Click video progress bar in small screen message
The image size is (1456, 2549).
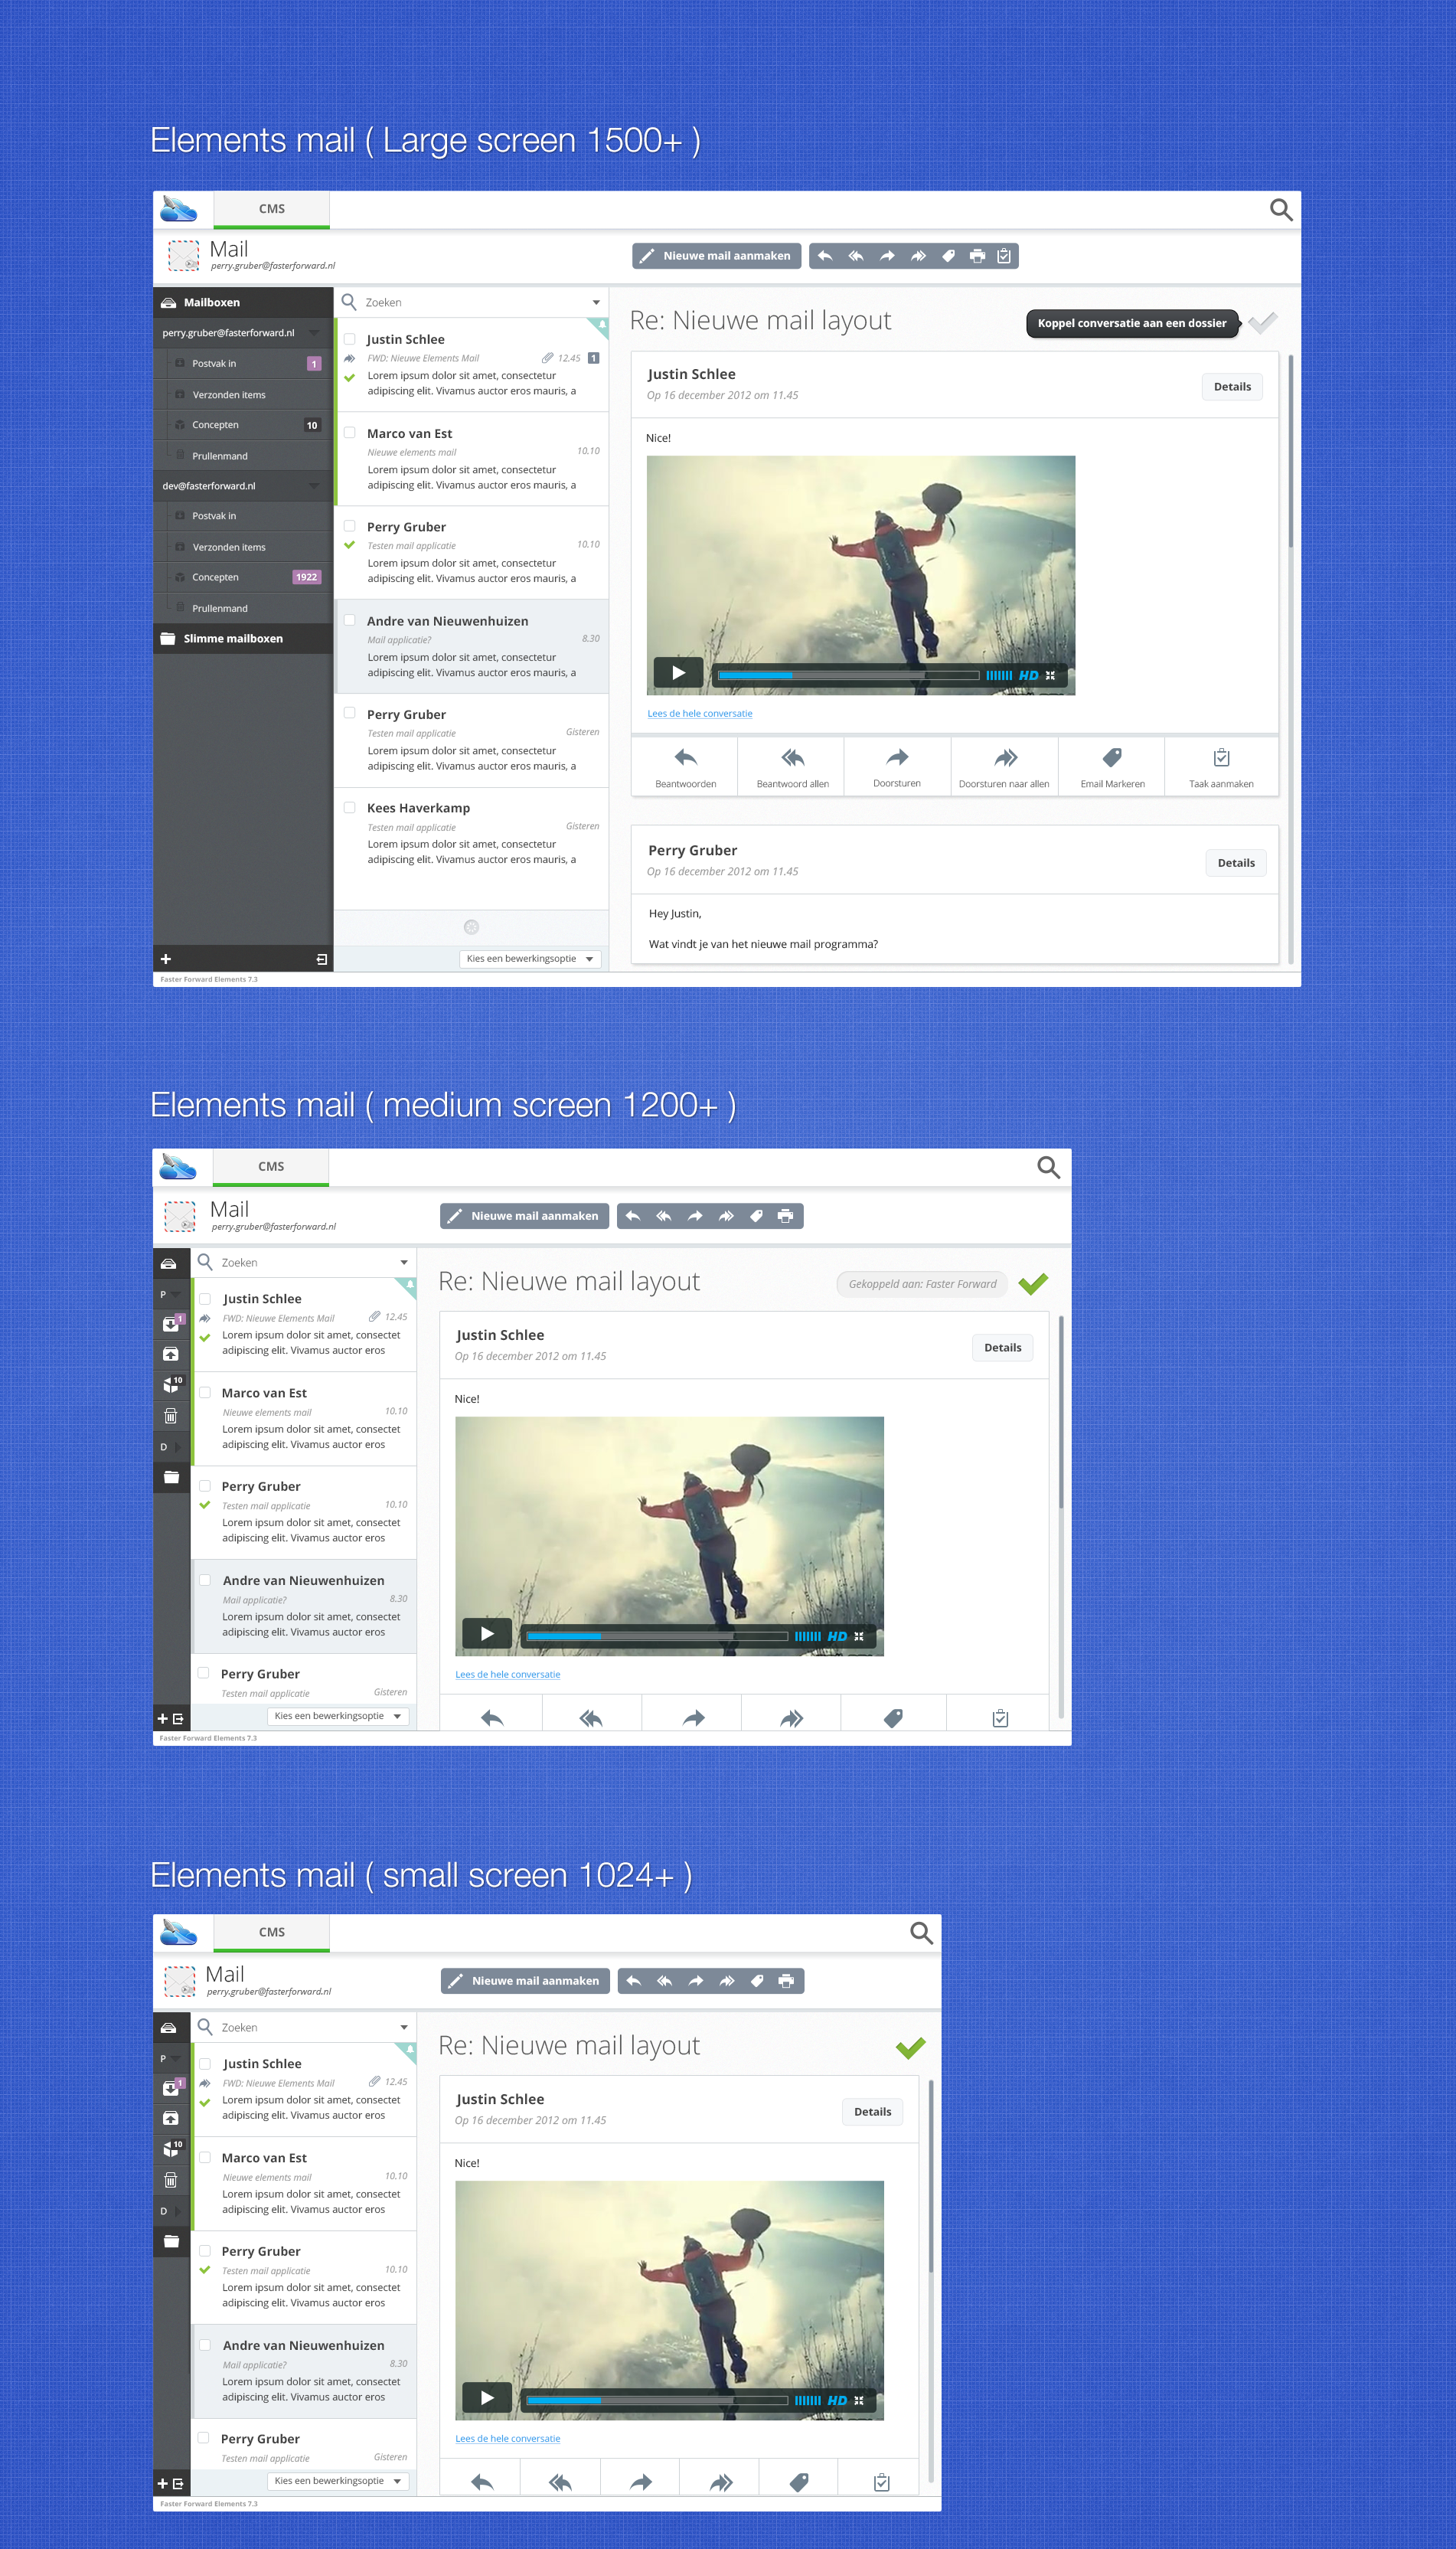(657, 2401)
